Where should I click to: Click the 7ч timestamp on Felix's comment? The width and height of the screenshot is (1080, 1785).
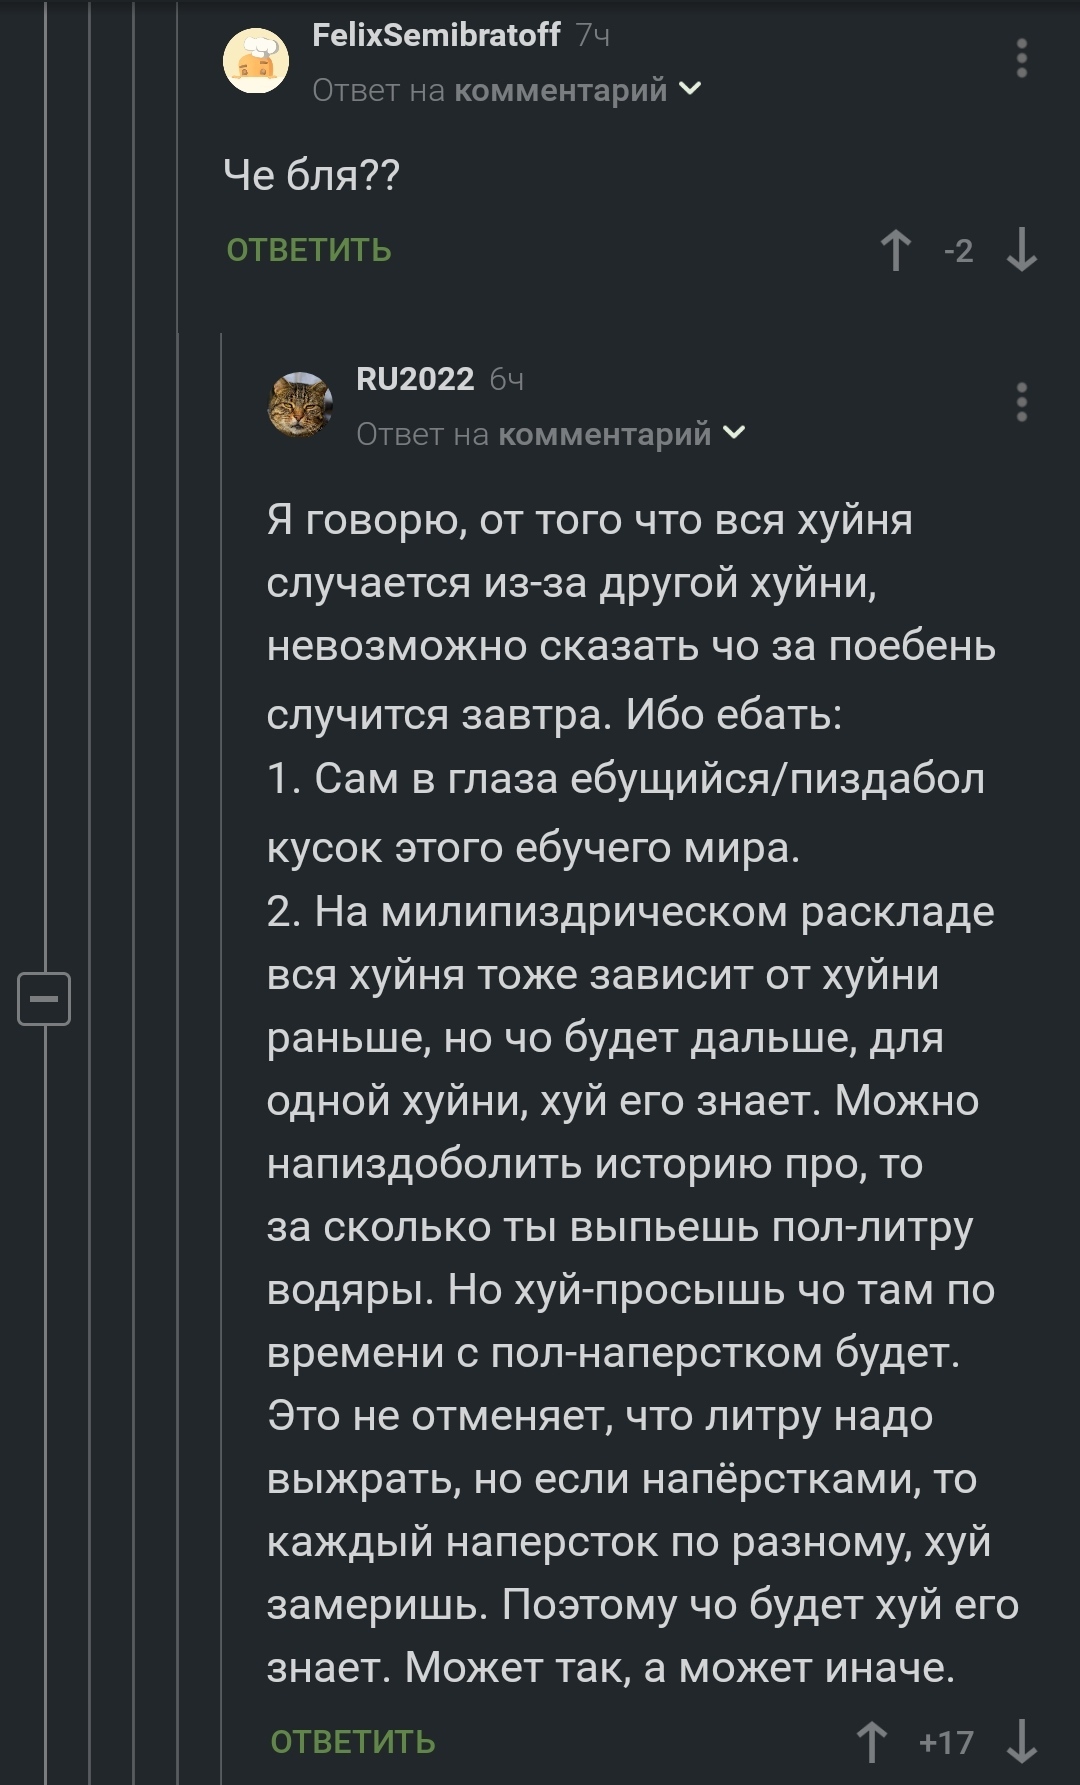pos(593,36)
